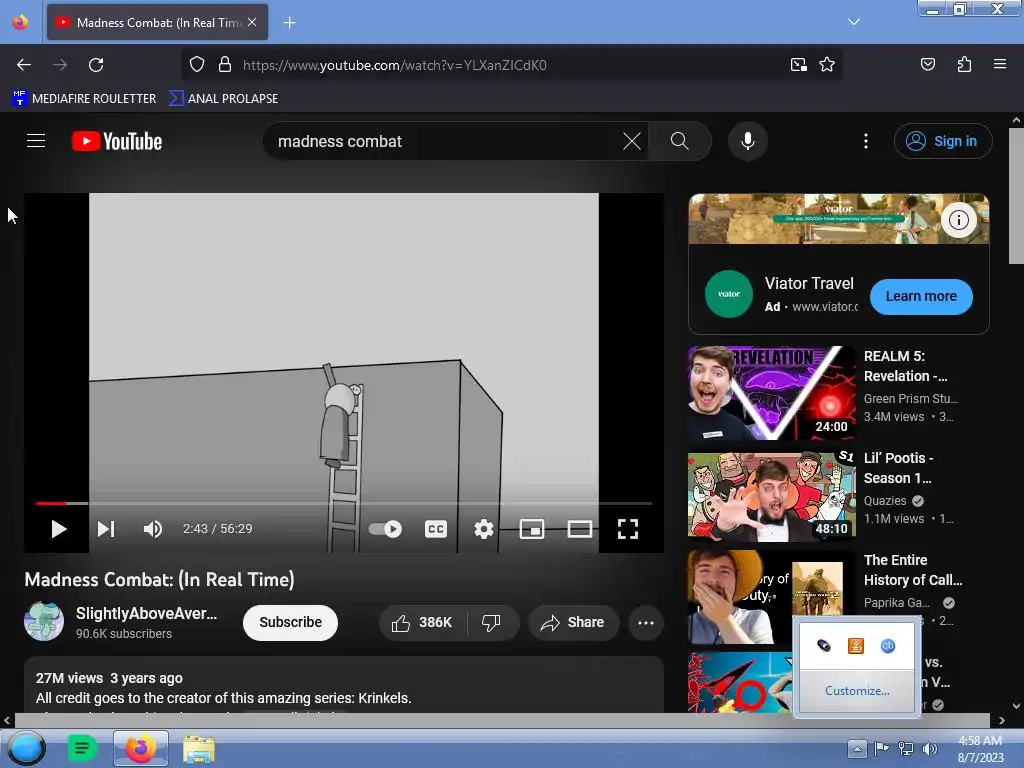Click the Sign in button

pyautogui.click(x=942, y=141)
